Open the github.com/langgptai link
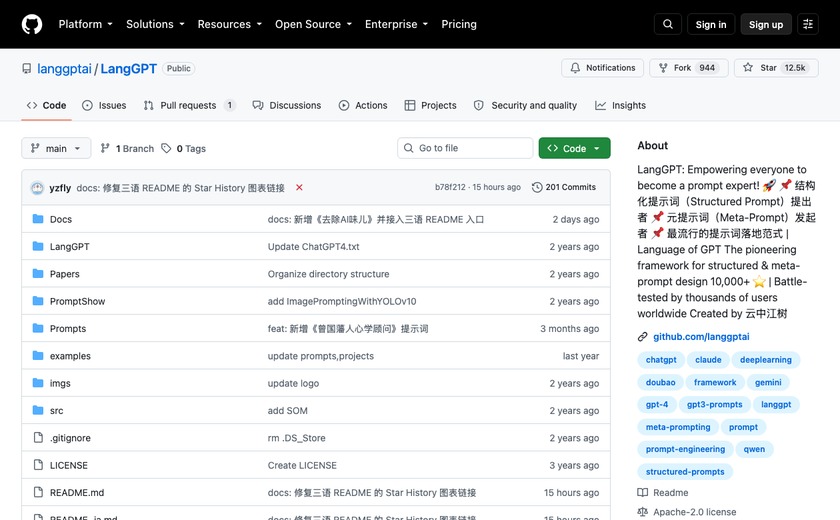This screenshot has width=840, height=520. coord(701,337)
